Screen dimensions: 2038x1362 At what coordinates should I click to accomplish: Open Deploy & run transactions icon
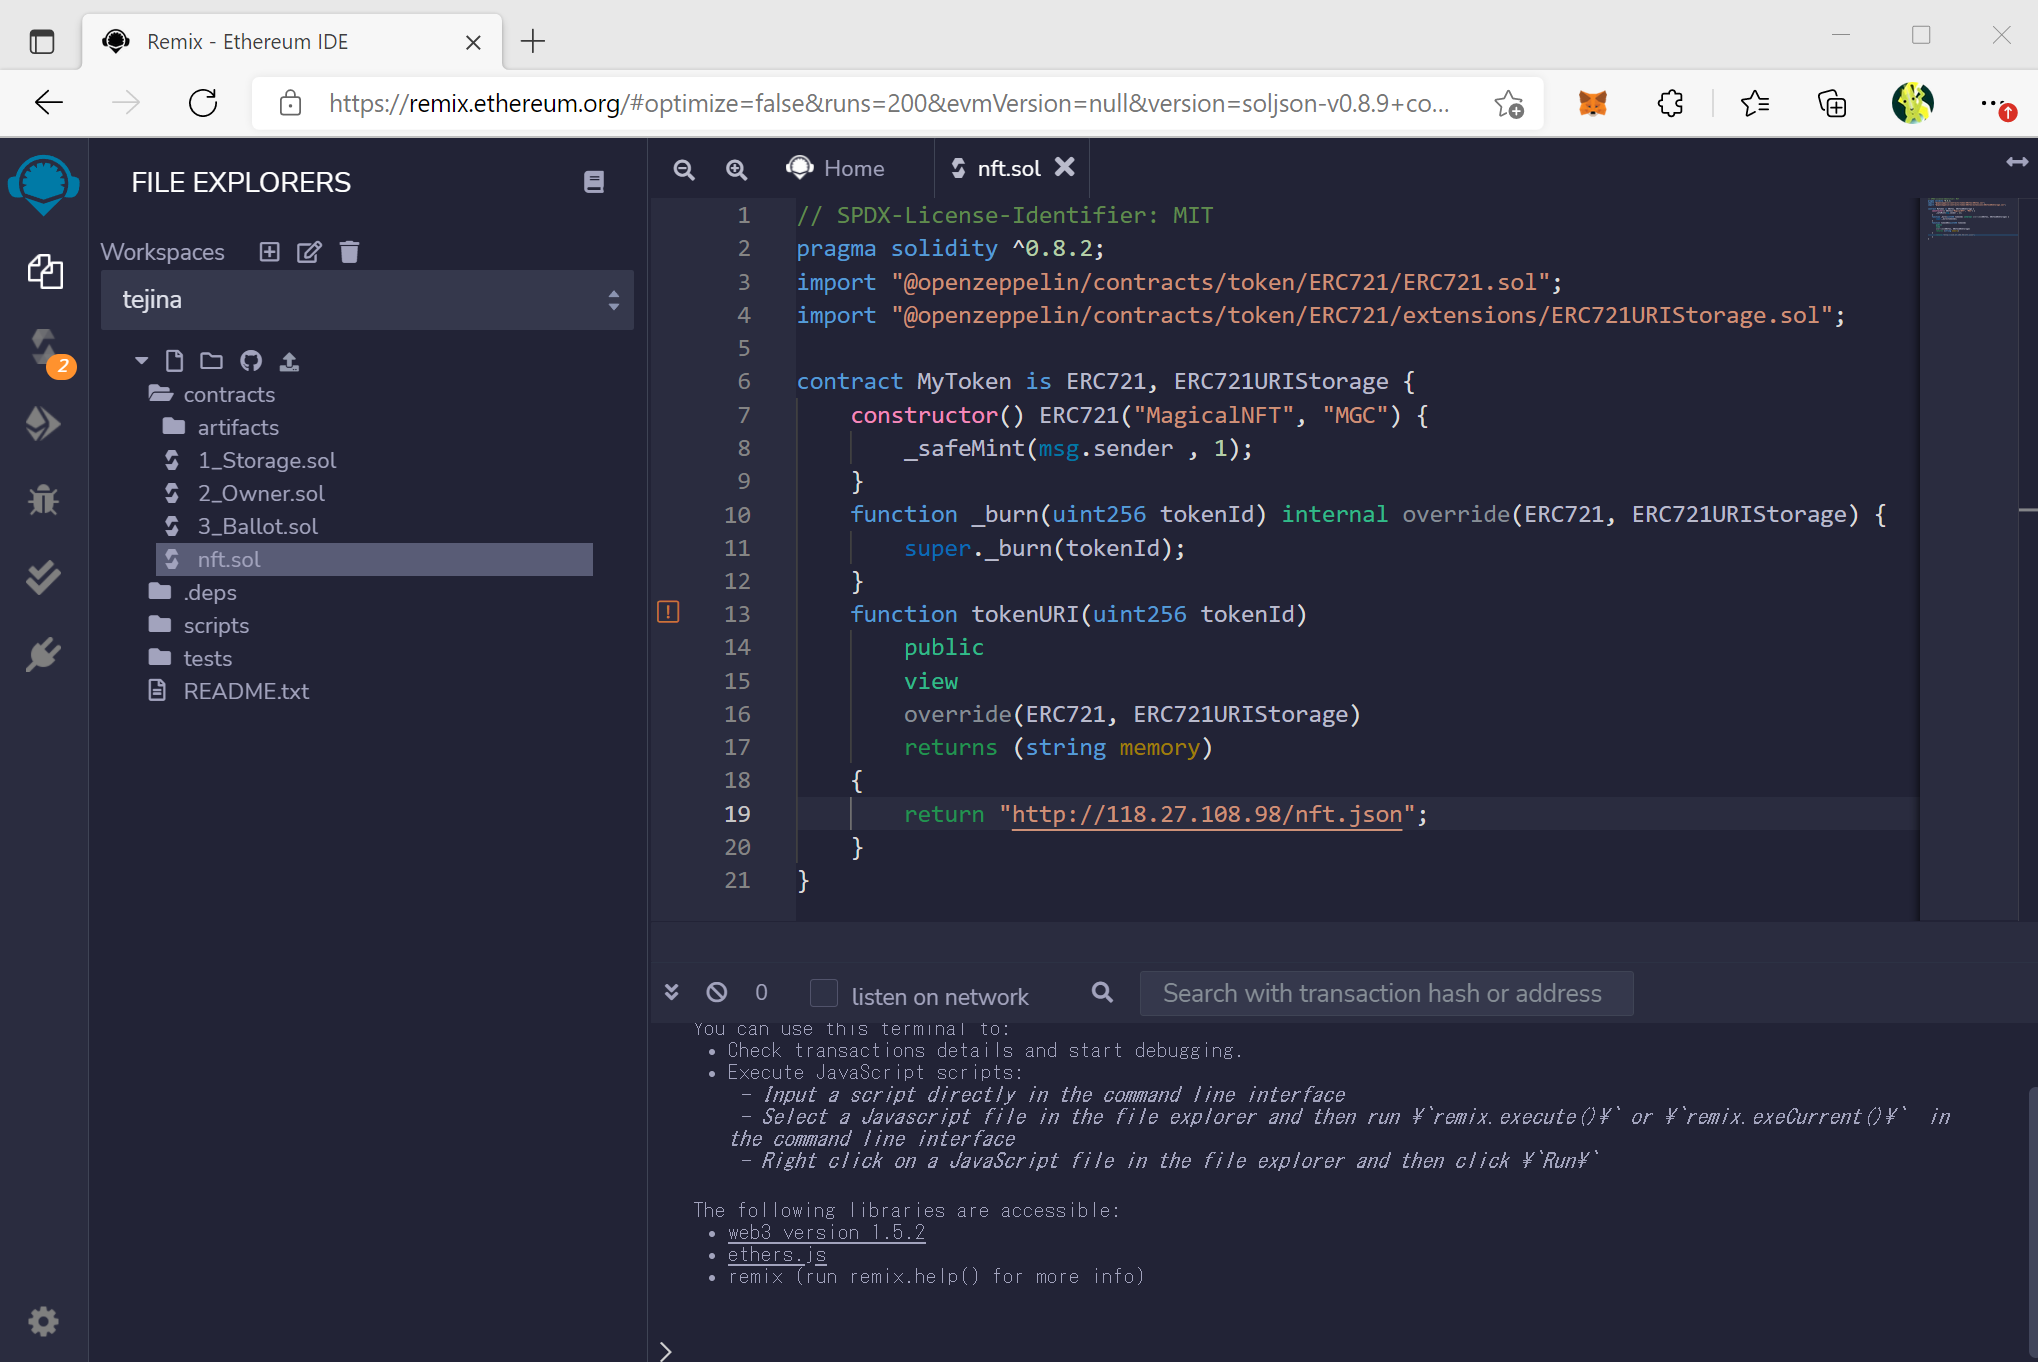(x=43, y=424)
